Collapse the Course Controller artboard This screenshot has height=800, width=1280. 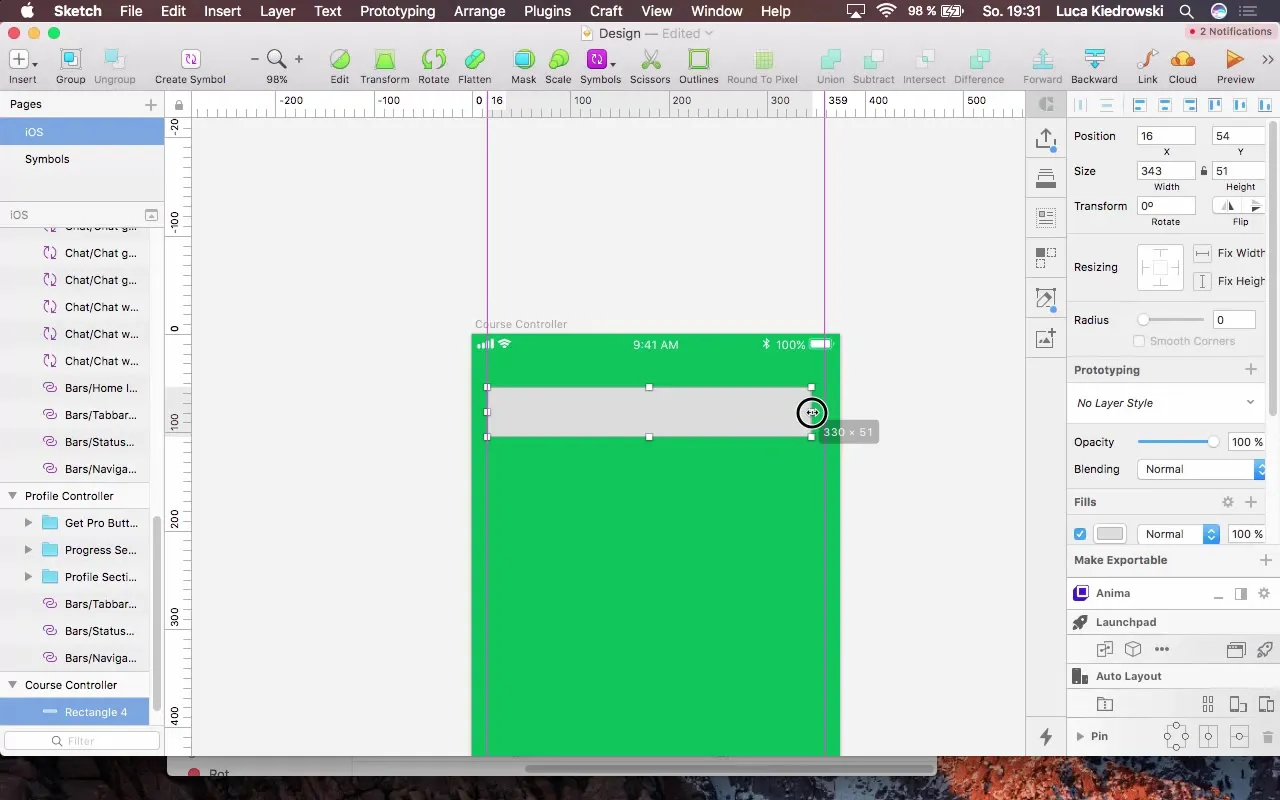pos(13,685)
